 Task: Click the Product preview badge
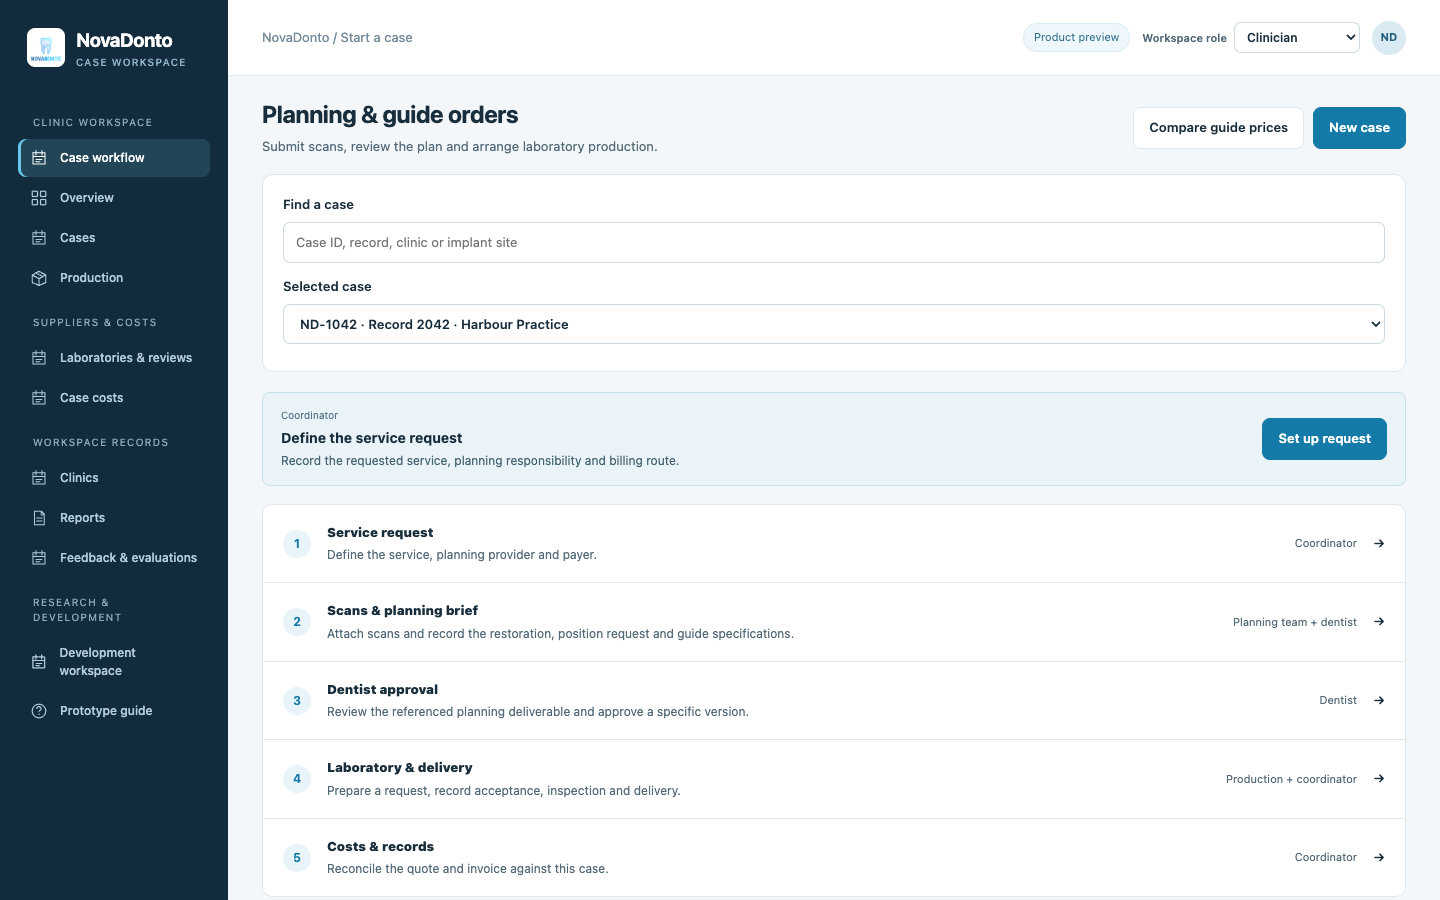[x=1076, y=38]
